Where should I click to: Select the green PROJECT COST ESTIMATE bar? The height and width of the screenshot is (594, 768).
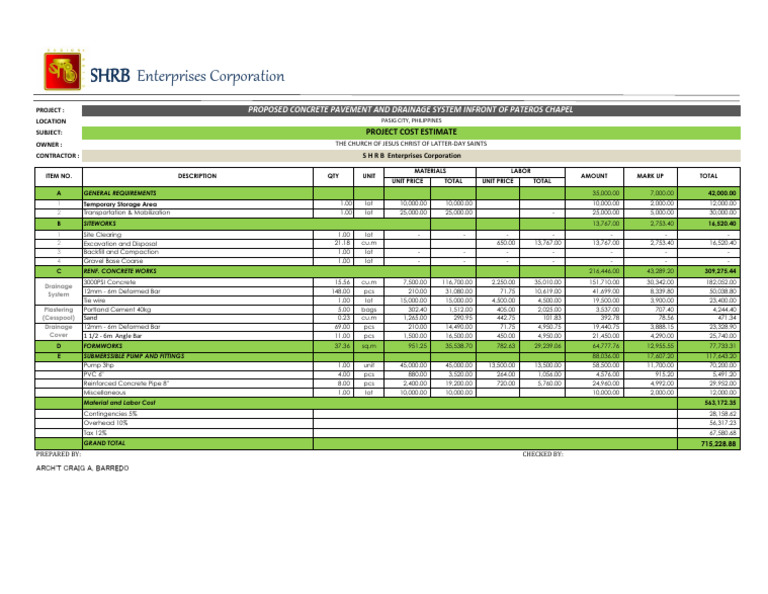tap(410, 132)
